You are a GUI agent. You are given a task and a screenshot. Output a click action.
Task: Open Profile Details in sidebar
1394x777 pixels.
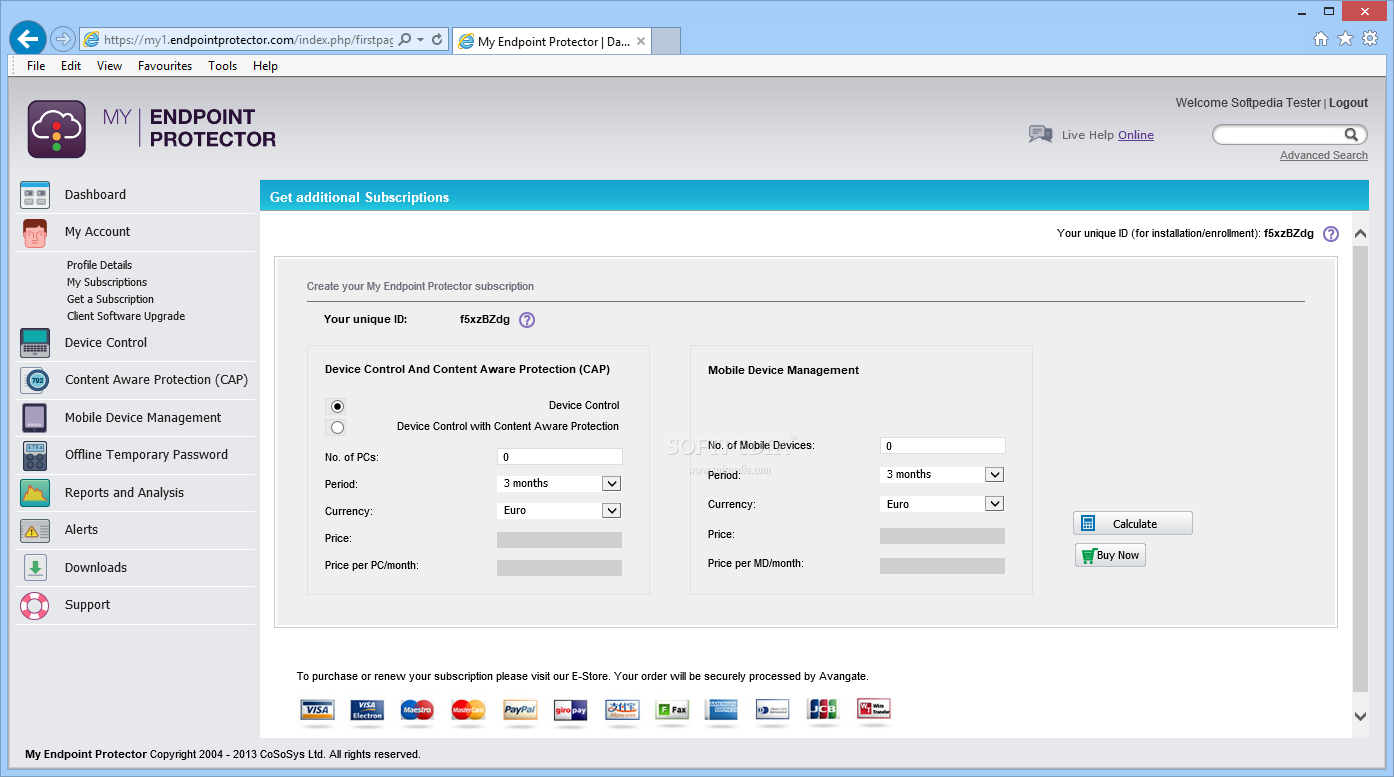100,265
